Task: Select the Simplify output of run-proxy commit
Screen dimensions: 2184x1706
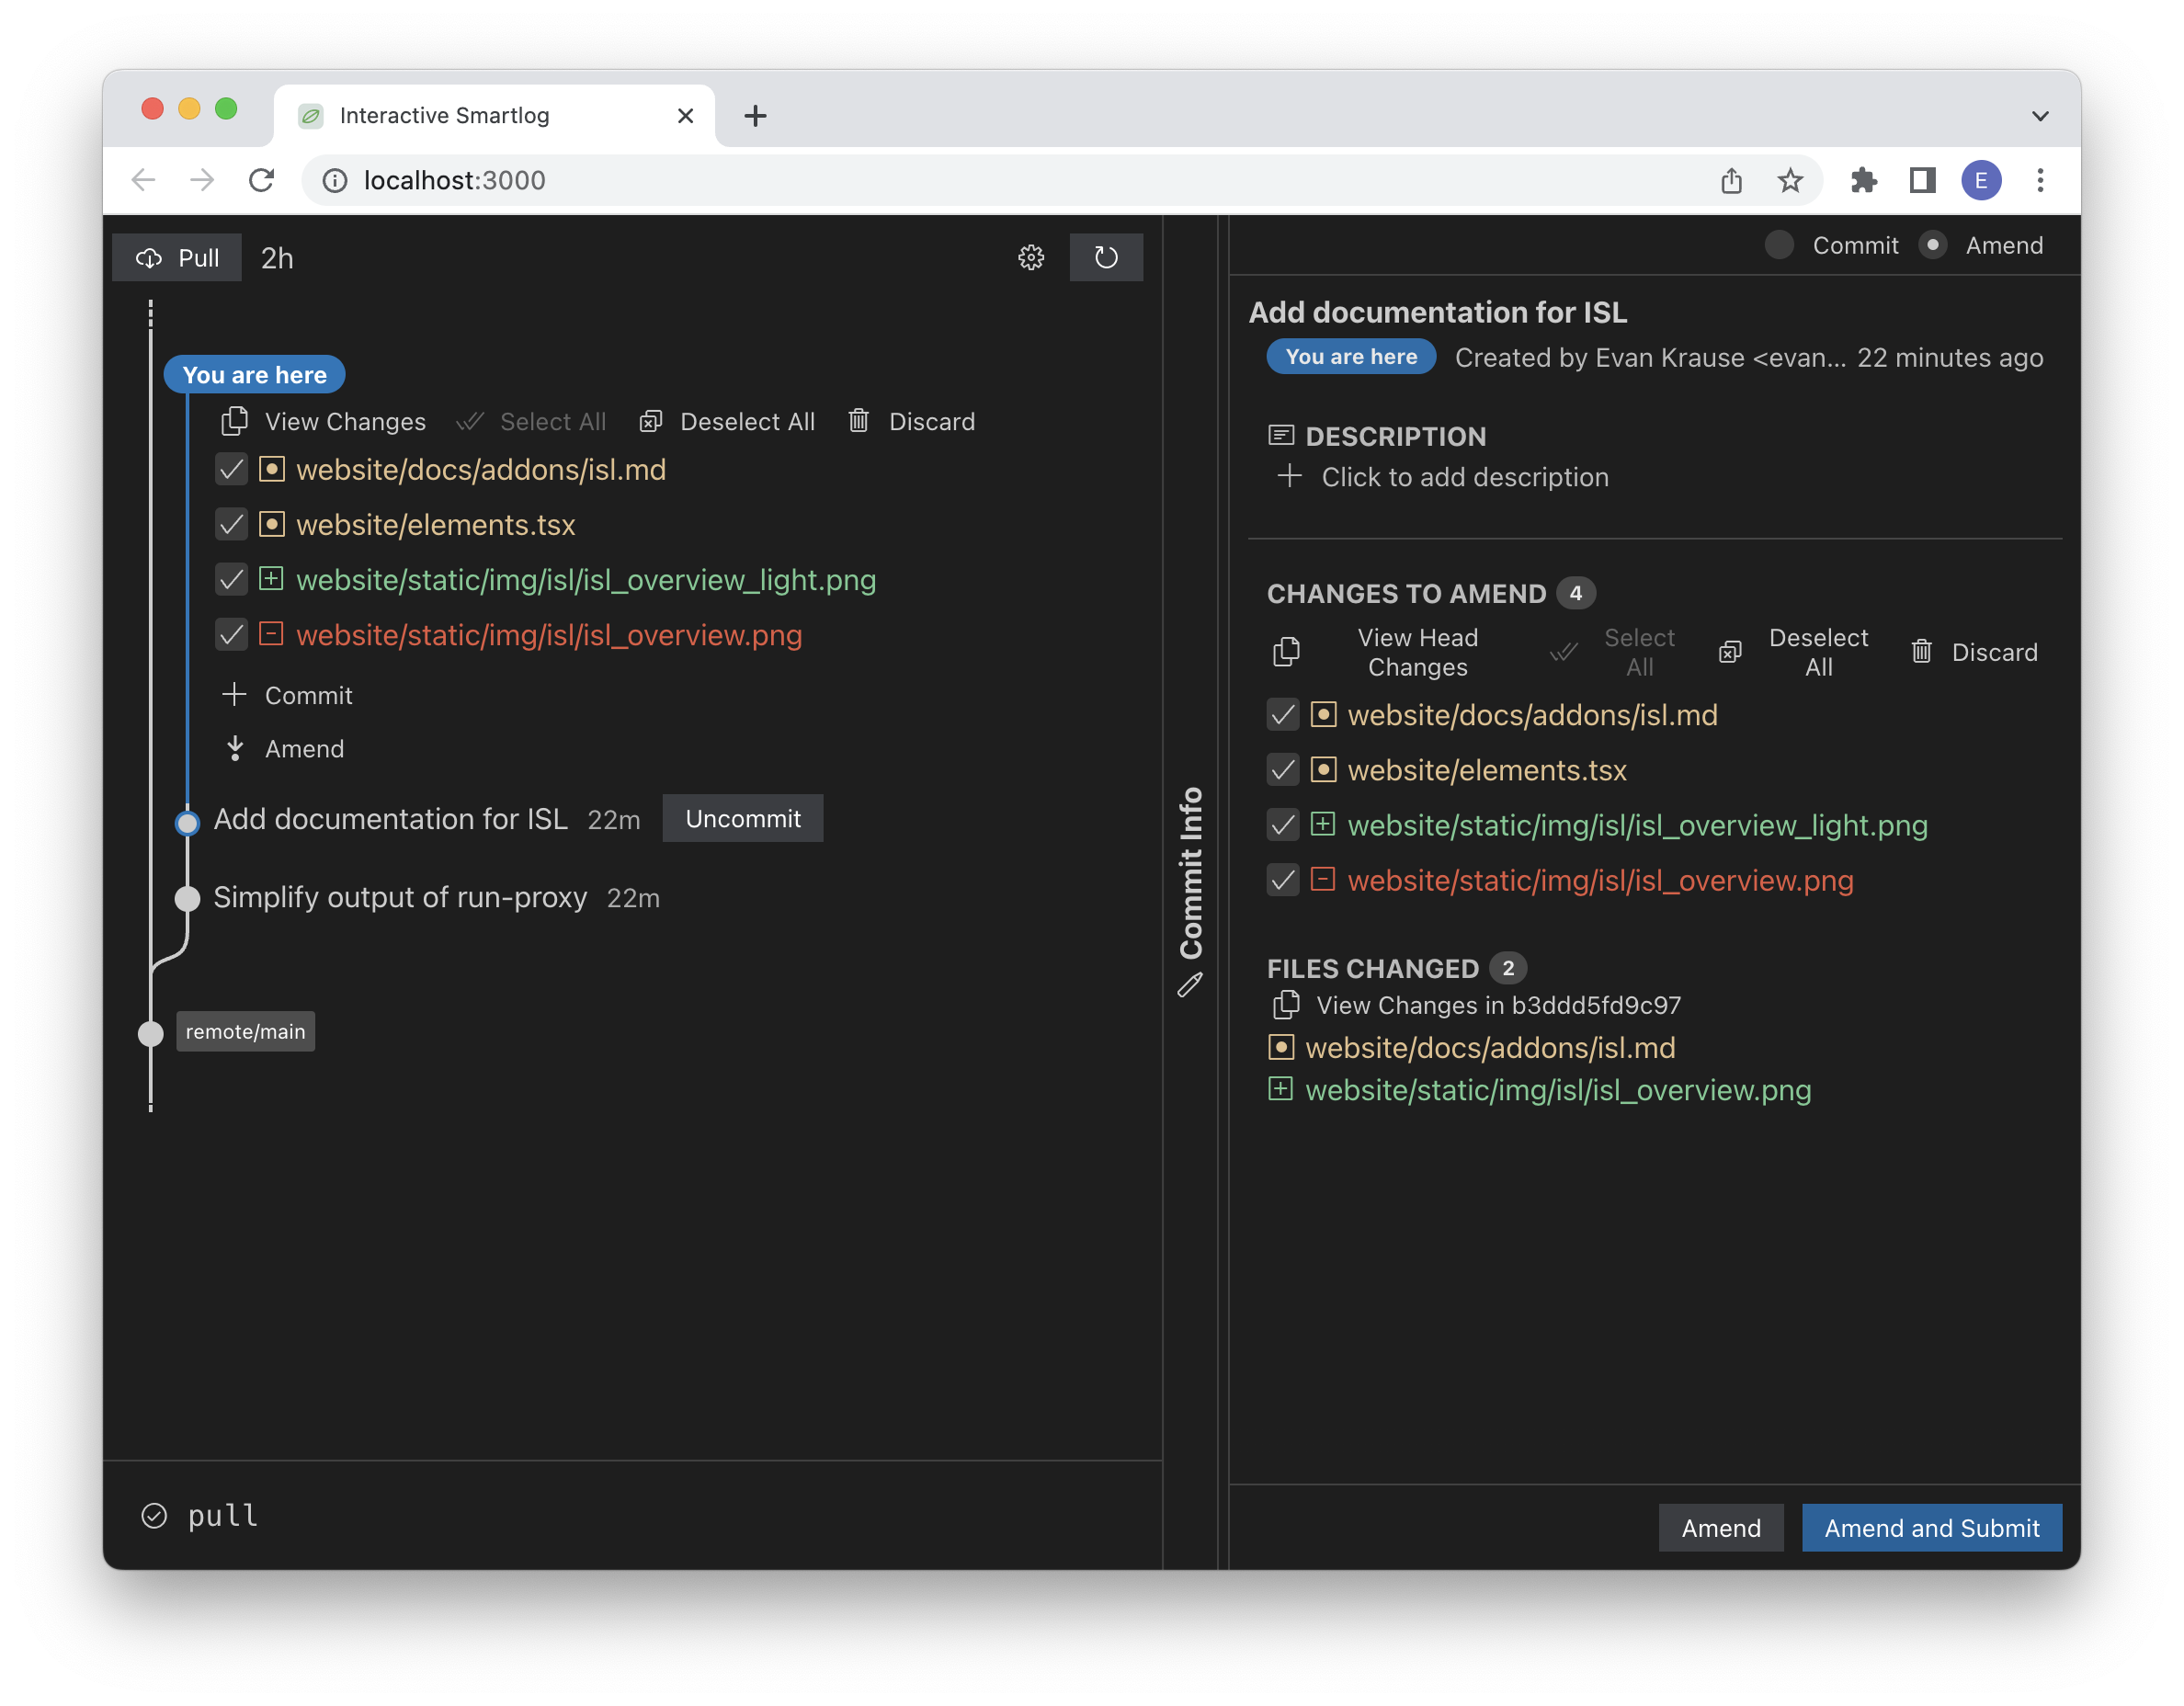Action: [399, 895]
